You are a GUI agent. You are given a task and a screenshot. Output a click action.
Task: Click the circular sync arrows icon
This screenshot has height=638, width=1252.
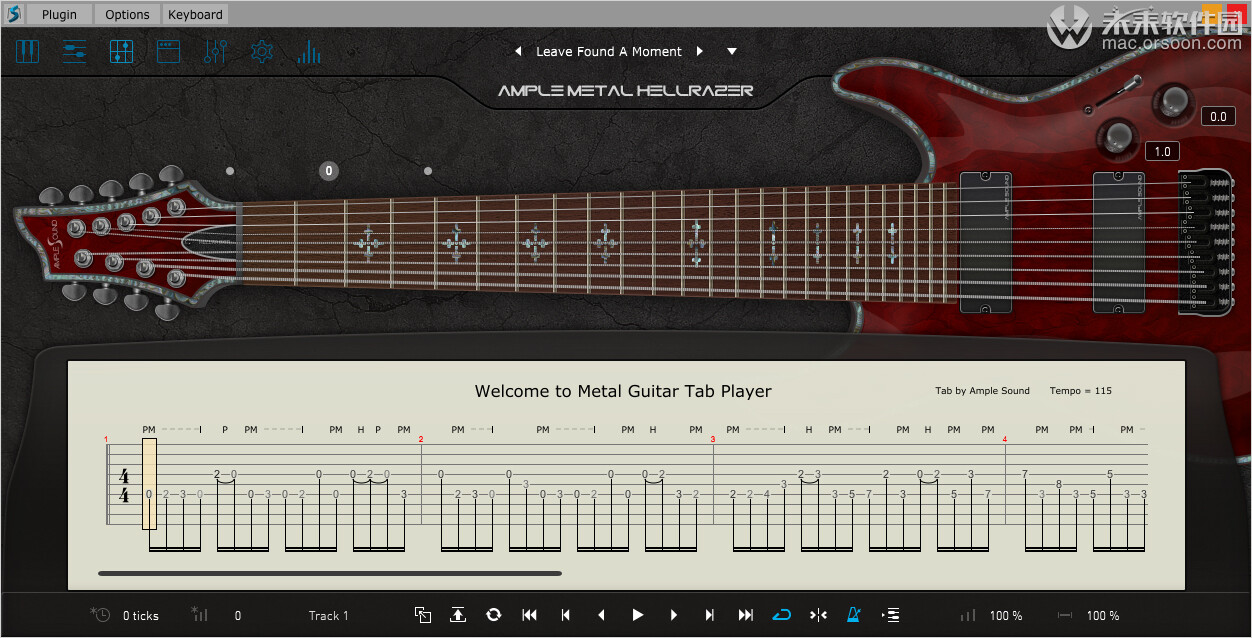pyautogui.click(x=493, y=615)
